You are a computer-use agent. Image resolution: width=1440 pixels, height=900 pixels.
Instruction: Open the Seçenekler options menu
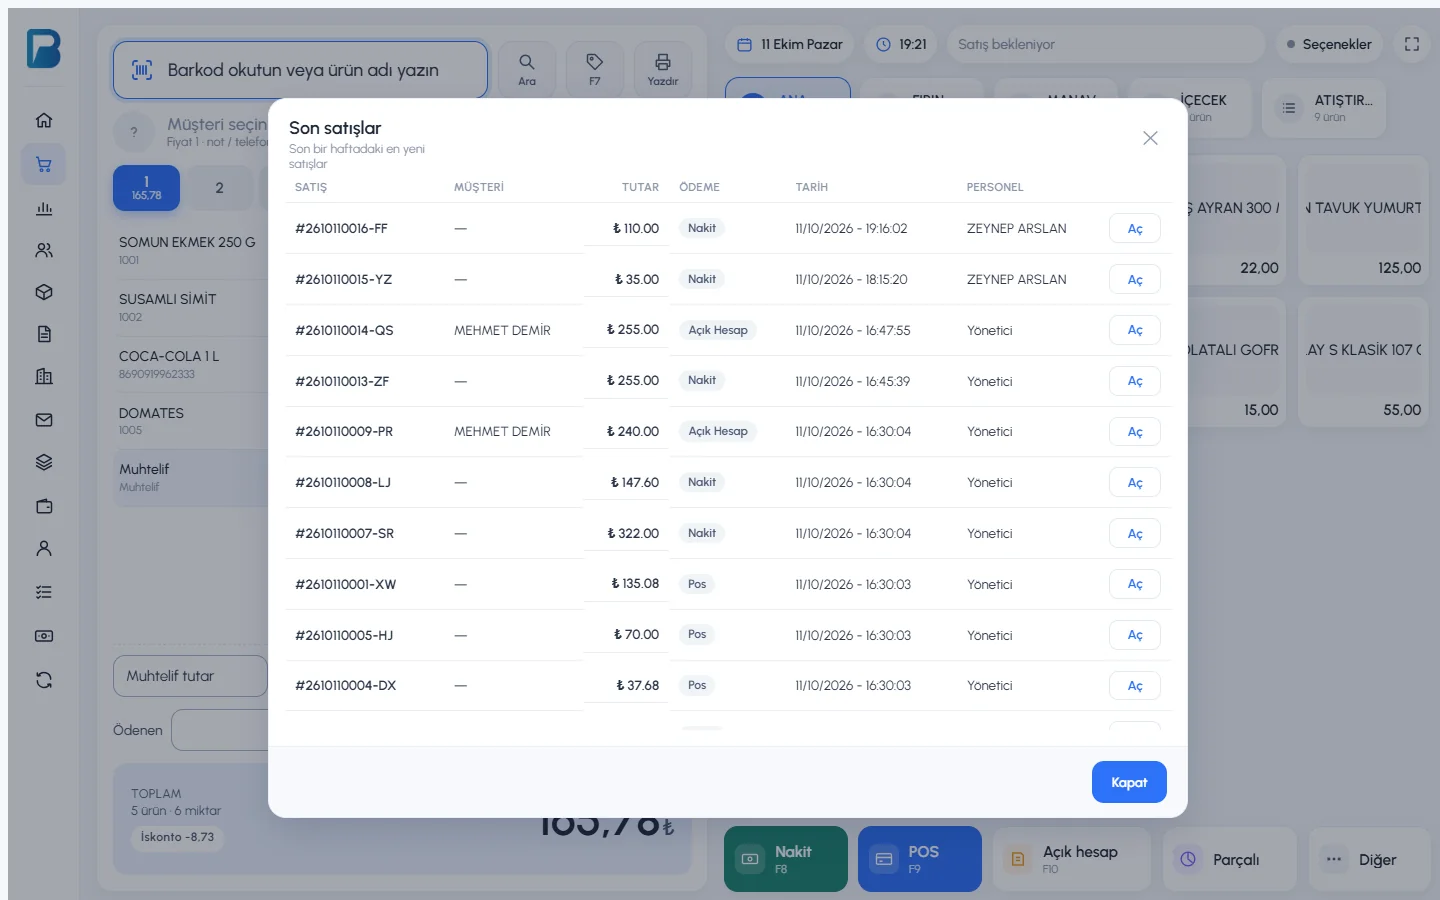tap(1329, 44)
